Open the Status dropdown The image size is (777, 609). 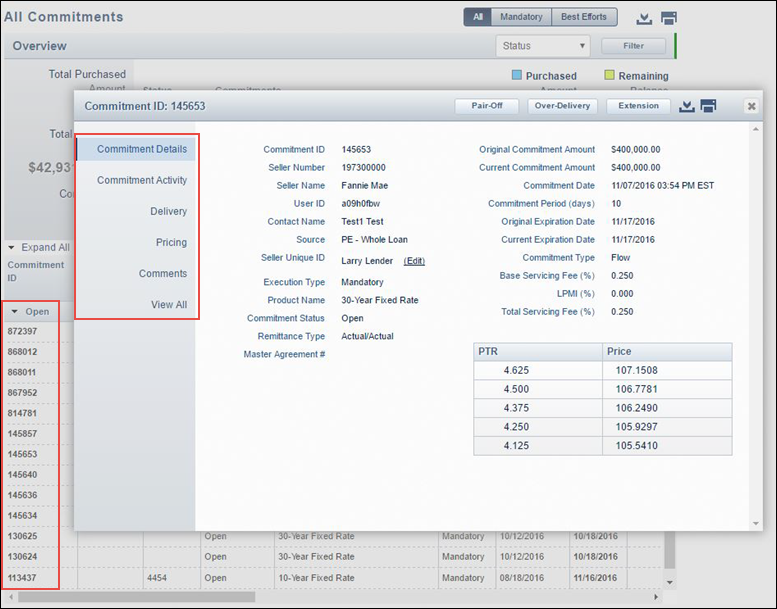click(x=543, y=46)
